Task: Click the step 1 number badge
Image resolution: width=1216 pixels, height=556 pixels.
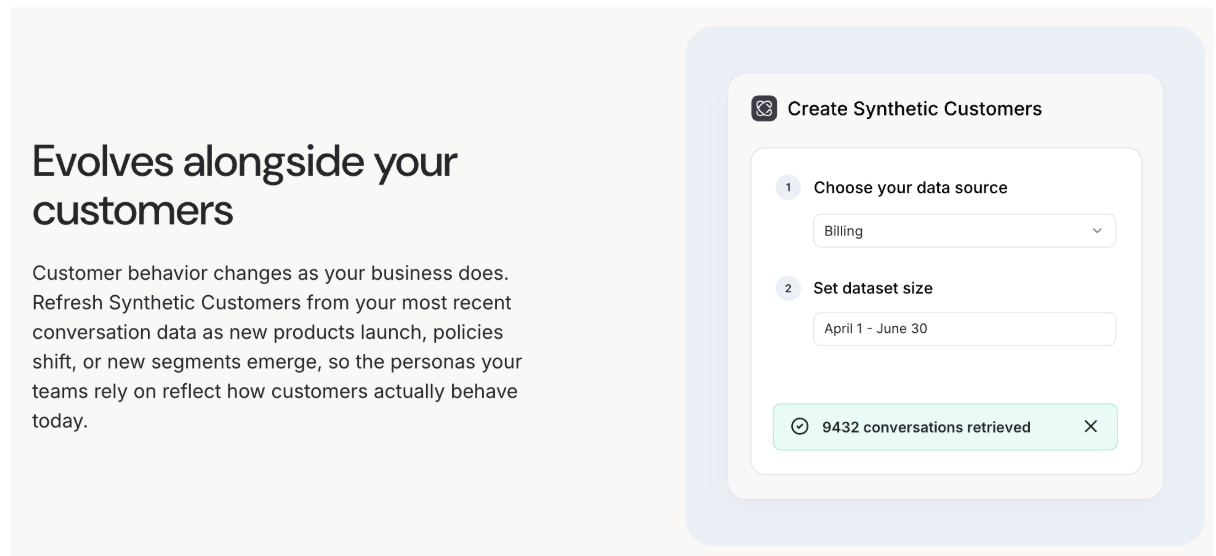Action: pos(788,188)
